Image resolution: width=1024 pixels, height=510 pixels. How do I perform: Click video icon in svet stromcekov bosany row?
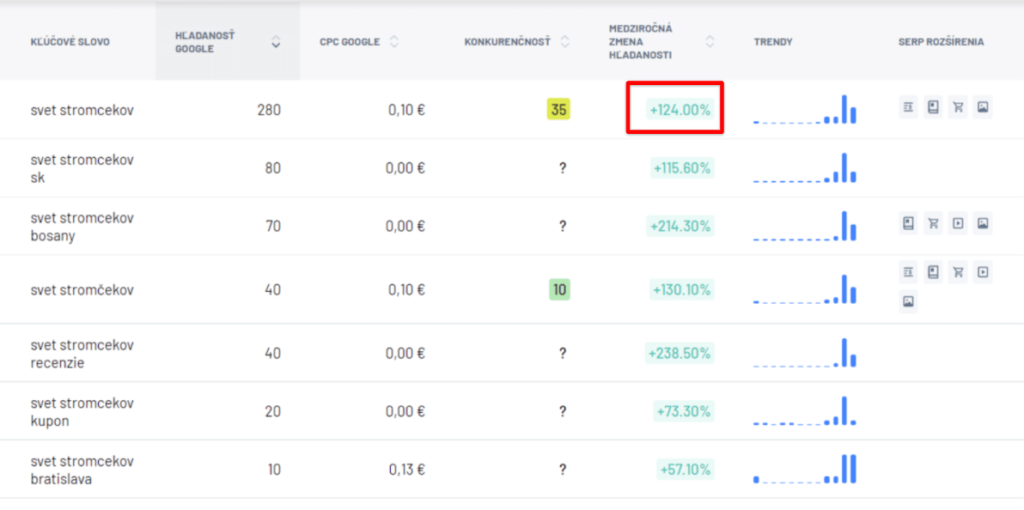point(958,223)
